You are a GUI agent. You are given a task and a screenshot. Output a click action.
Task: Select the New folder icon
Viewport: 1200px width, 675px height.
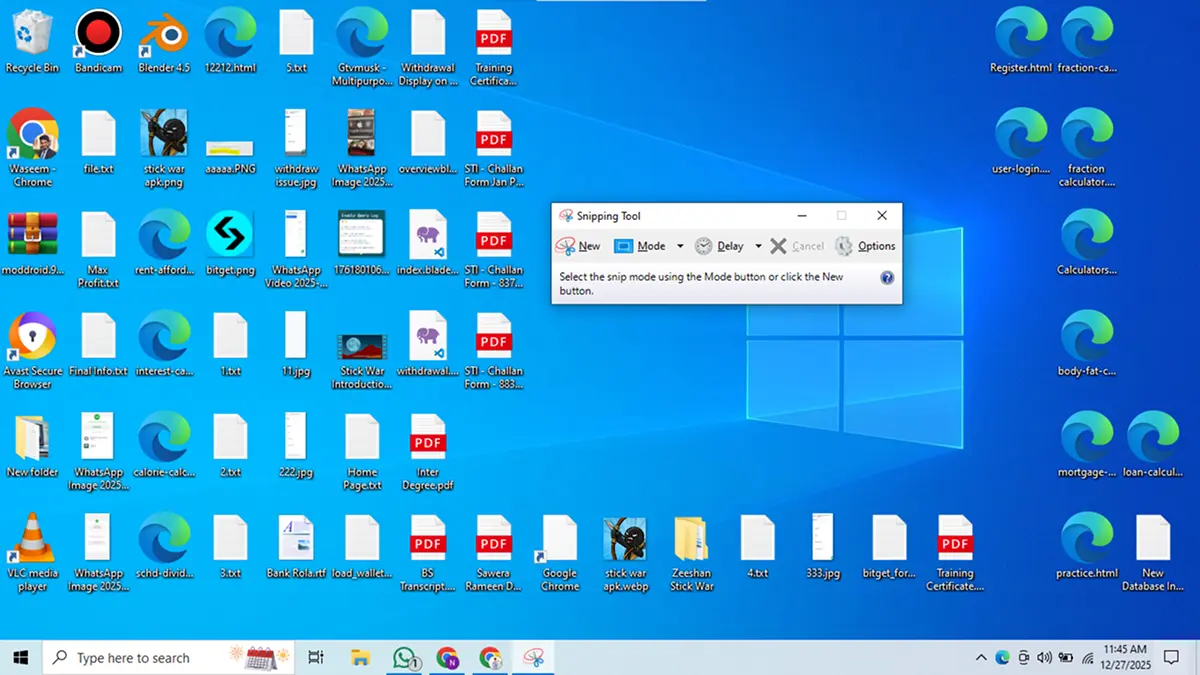click(x=32, y=446)
